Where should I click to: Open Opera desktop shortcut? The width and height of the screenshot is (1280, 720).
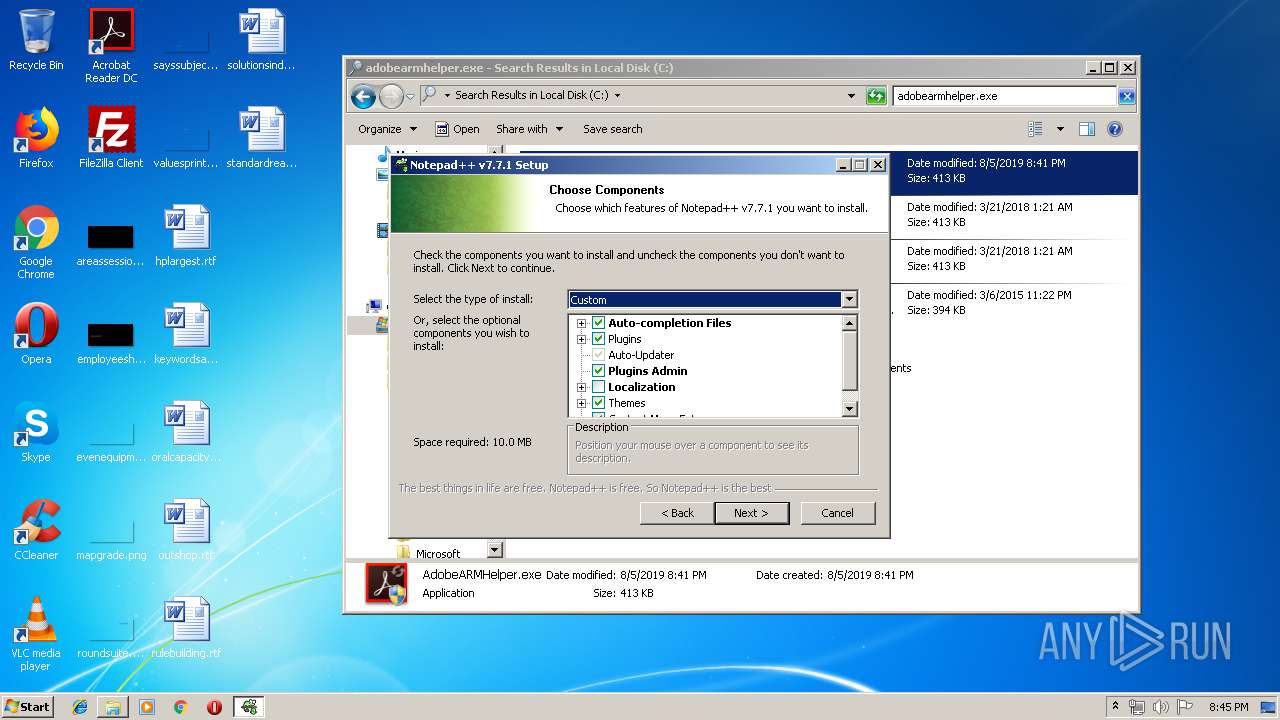click(36, 334)
